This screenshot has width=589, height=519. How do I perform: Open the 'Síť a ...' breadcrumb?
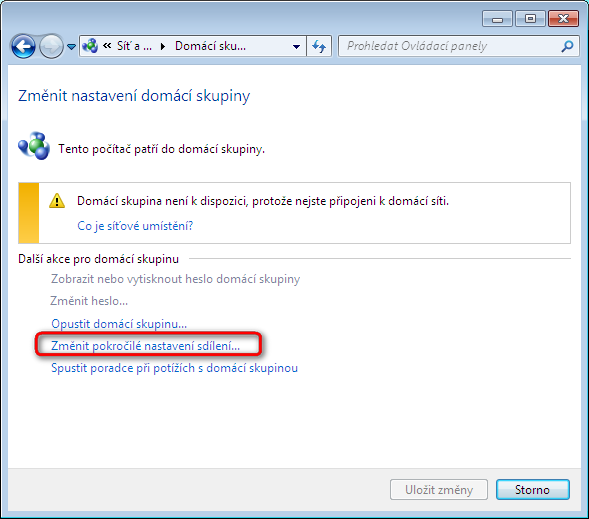(134, 46)
